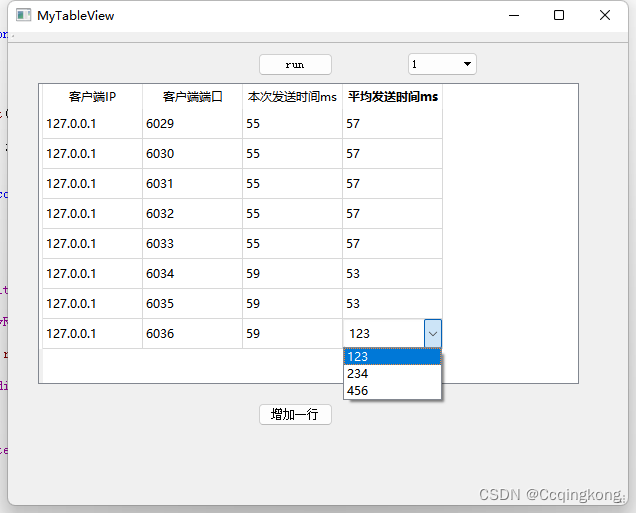The height and width of the screenshot is (513, 636).
Task: Click the 本次发送时间ms column header
Action: point(292,97)
